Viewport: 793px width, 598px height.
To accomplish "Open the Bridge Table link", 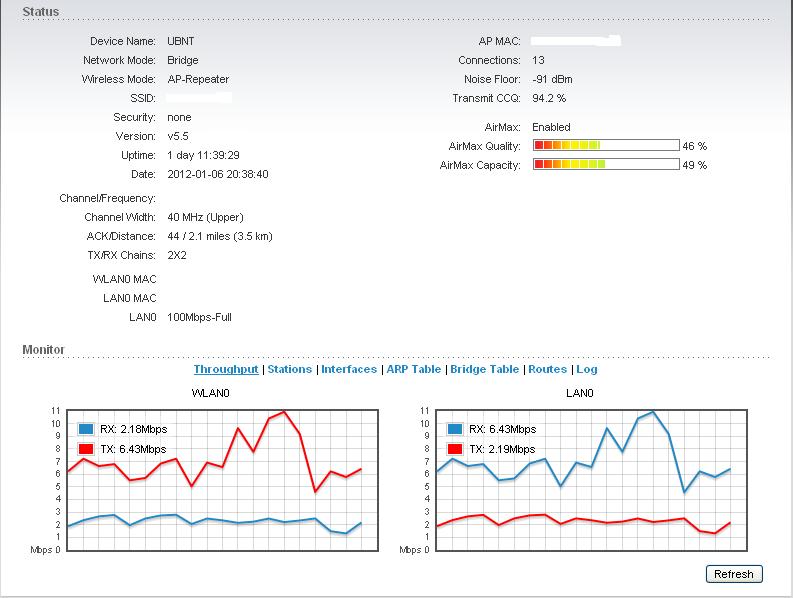I will pos(485,369).
